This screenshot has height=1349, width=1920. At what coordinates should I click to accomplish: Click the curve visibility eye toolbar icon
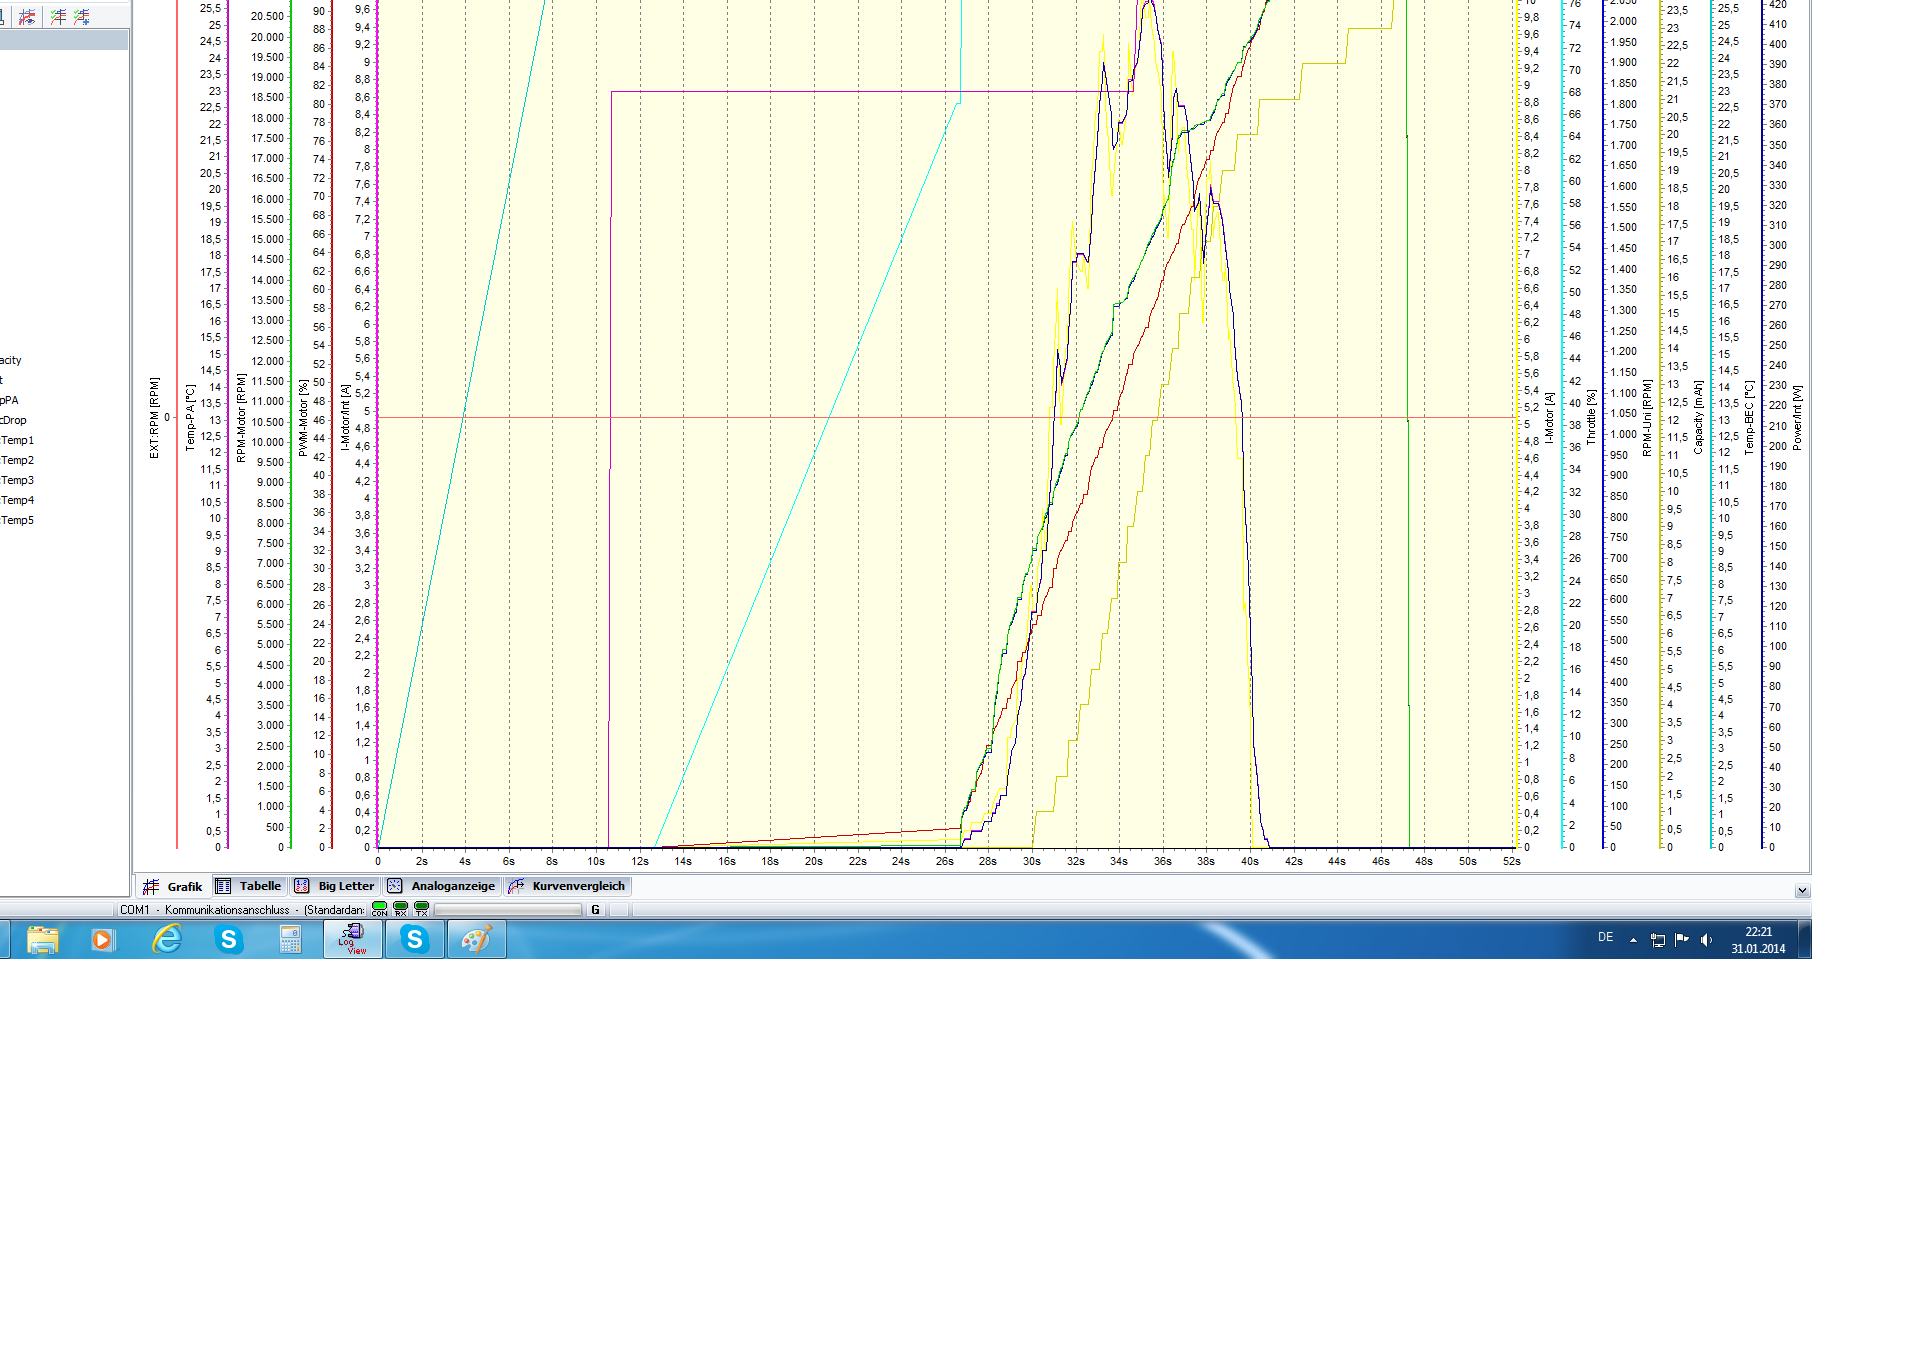(27, 17)
